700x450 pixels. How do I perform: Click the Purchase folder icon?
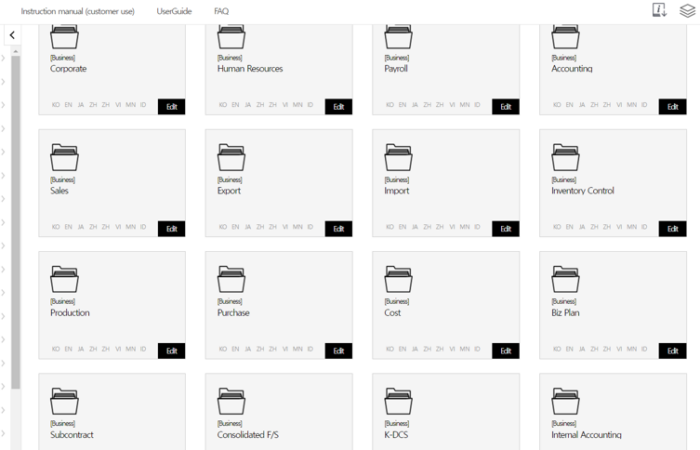tap(231, 278)
